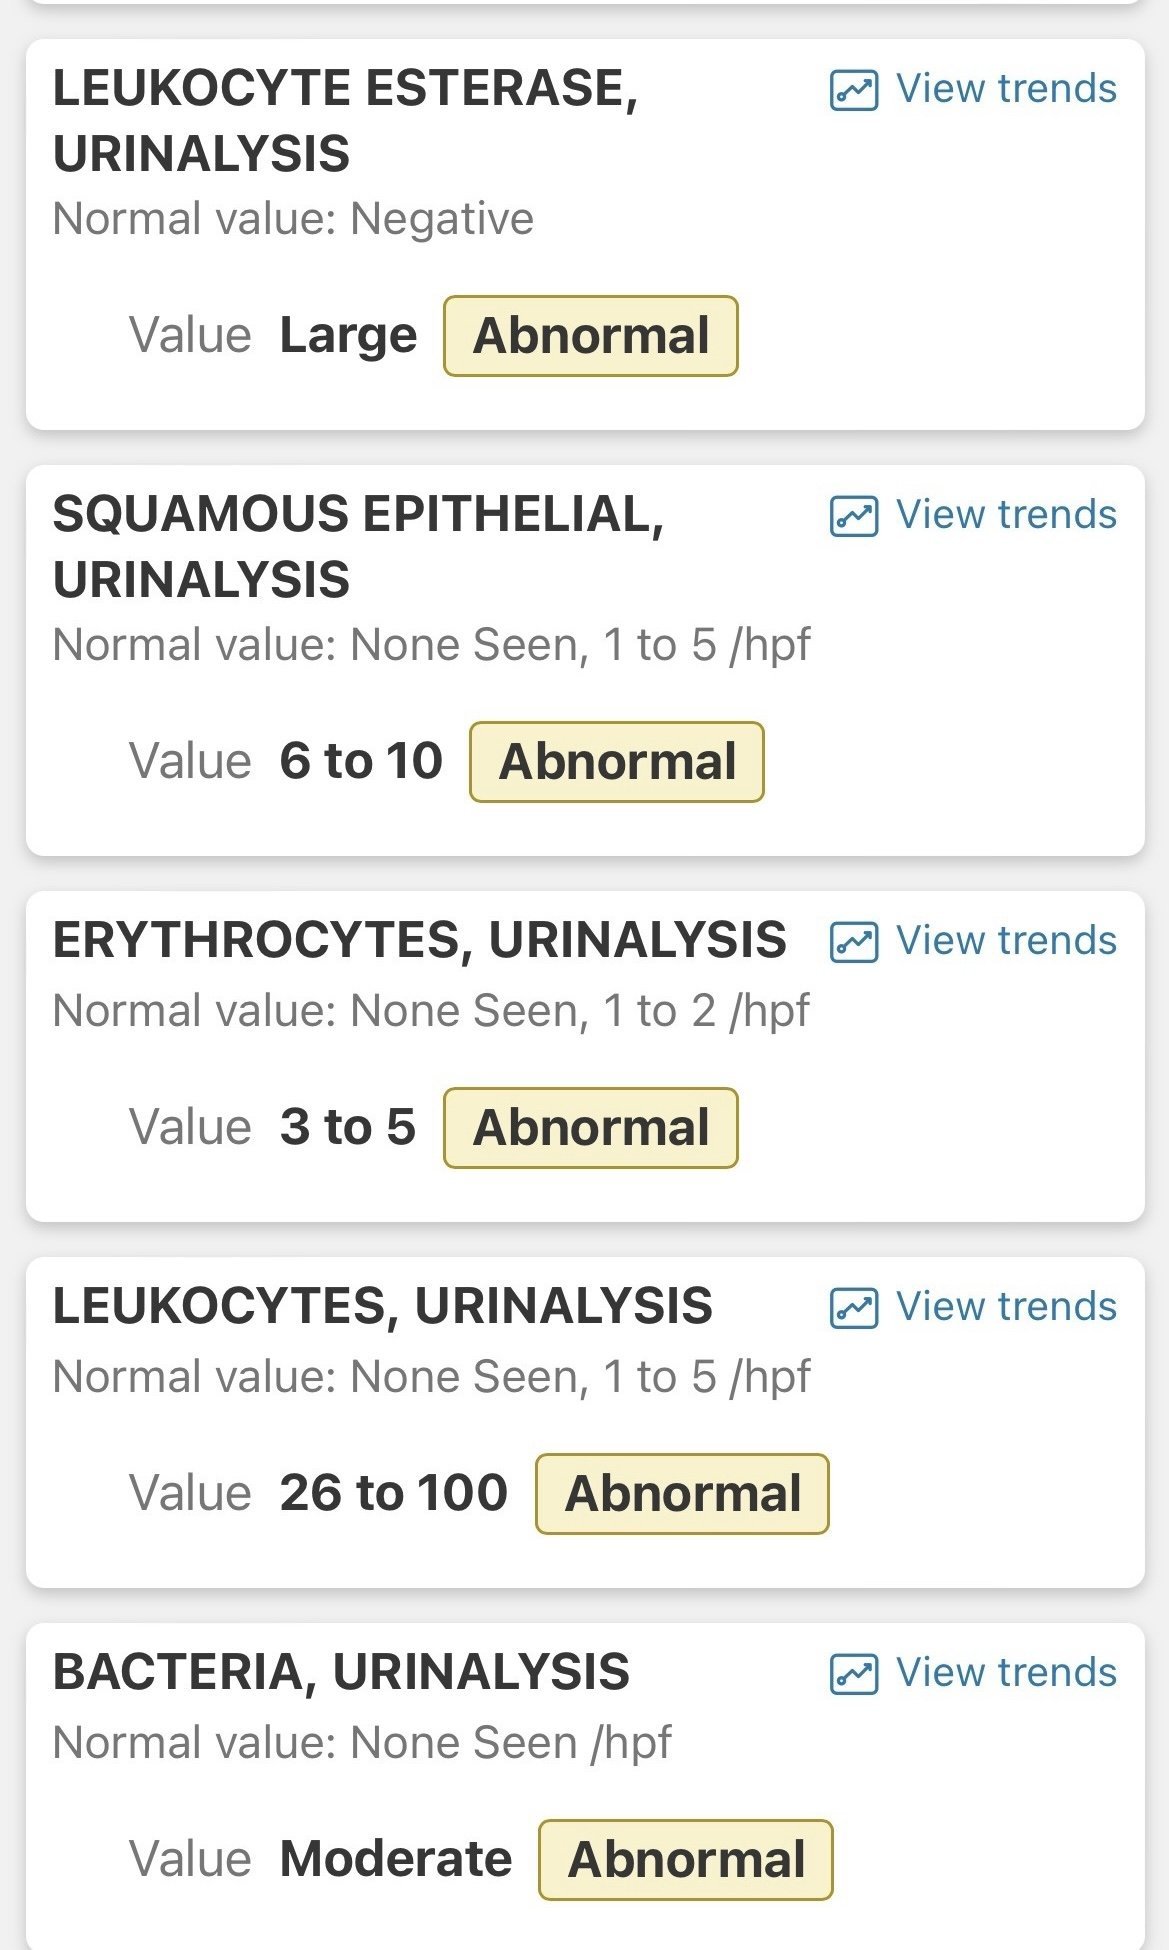Tap the Erythrocytes, Urinalysis heading
The width and height of the screenshot is (1169, 1950).
click(419, 941)
